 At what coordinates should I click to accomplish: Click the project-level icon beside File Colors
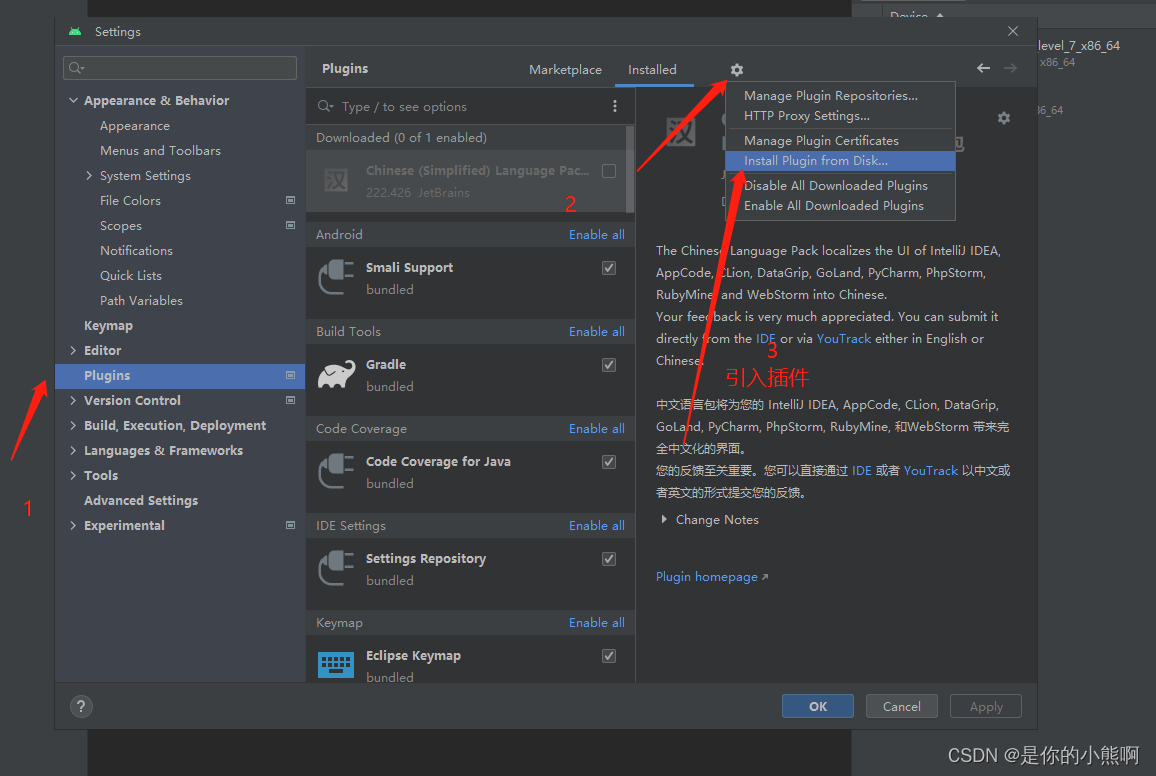[290, 200]
